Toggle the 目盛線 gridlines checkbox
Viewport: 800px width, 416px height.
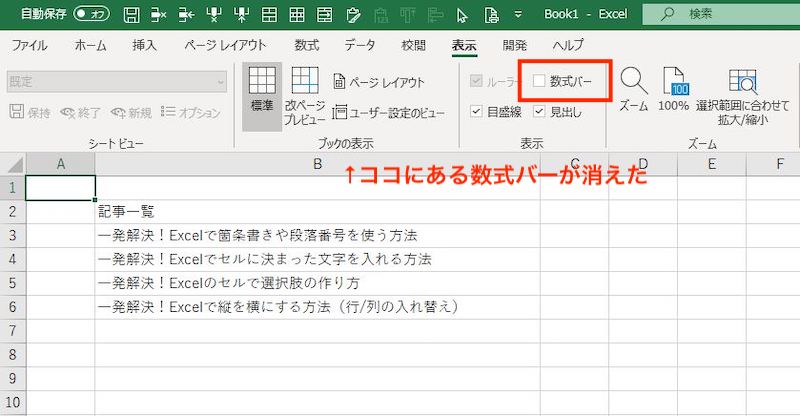click(x=476, y=111)
